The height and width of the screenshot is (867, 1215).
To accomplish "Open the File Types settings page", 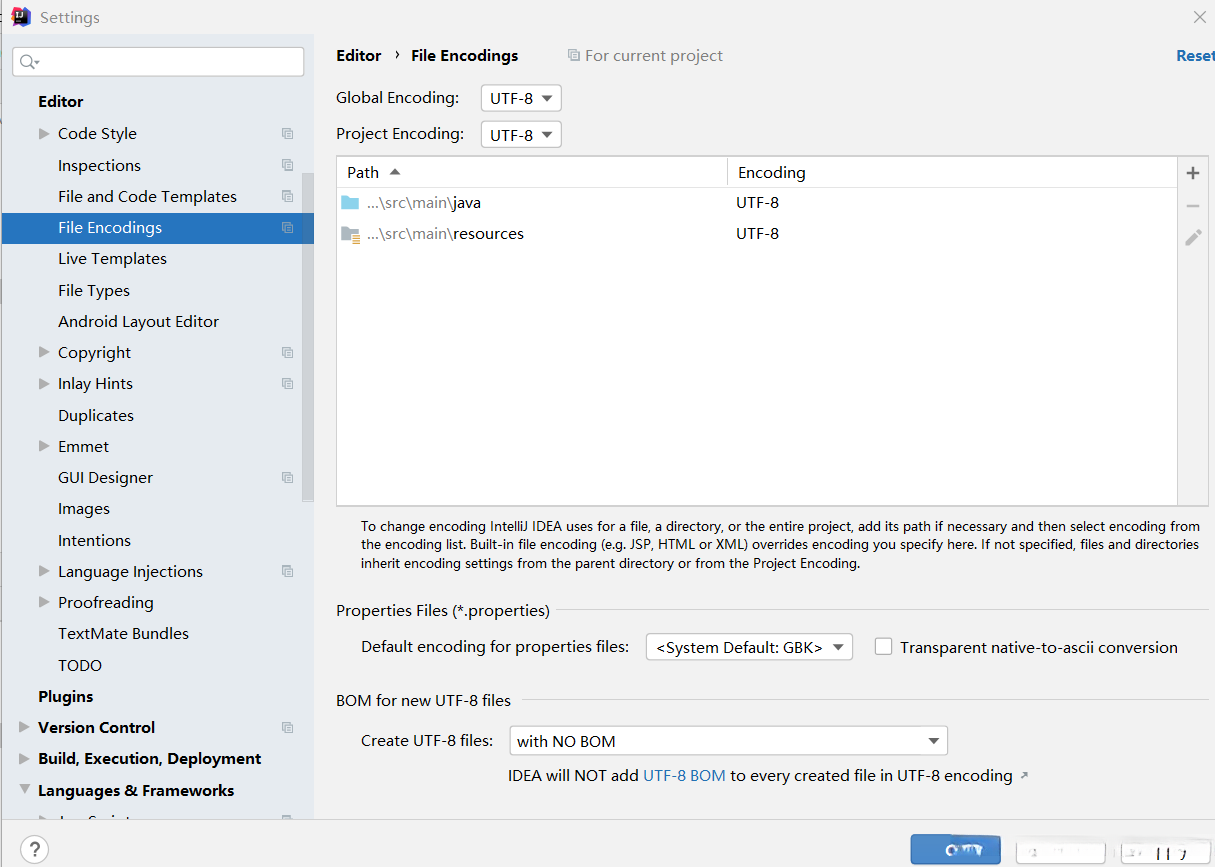I will [94, 291].
